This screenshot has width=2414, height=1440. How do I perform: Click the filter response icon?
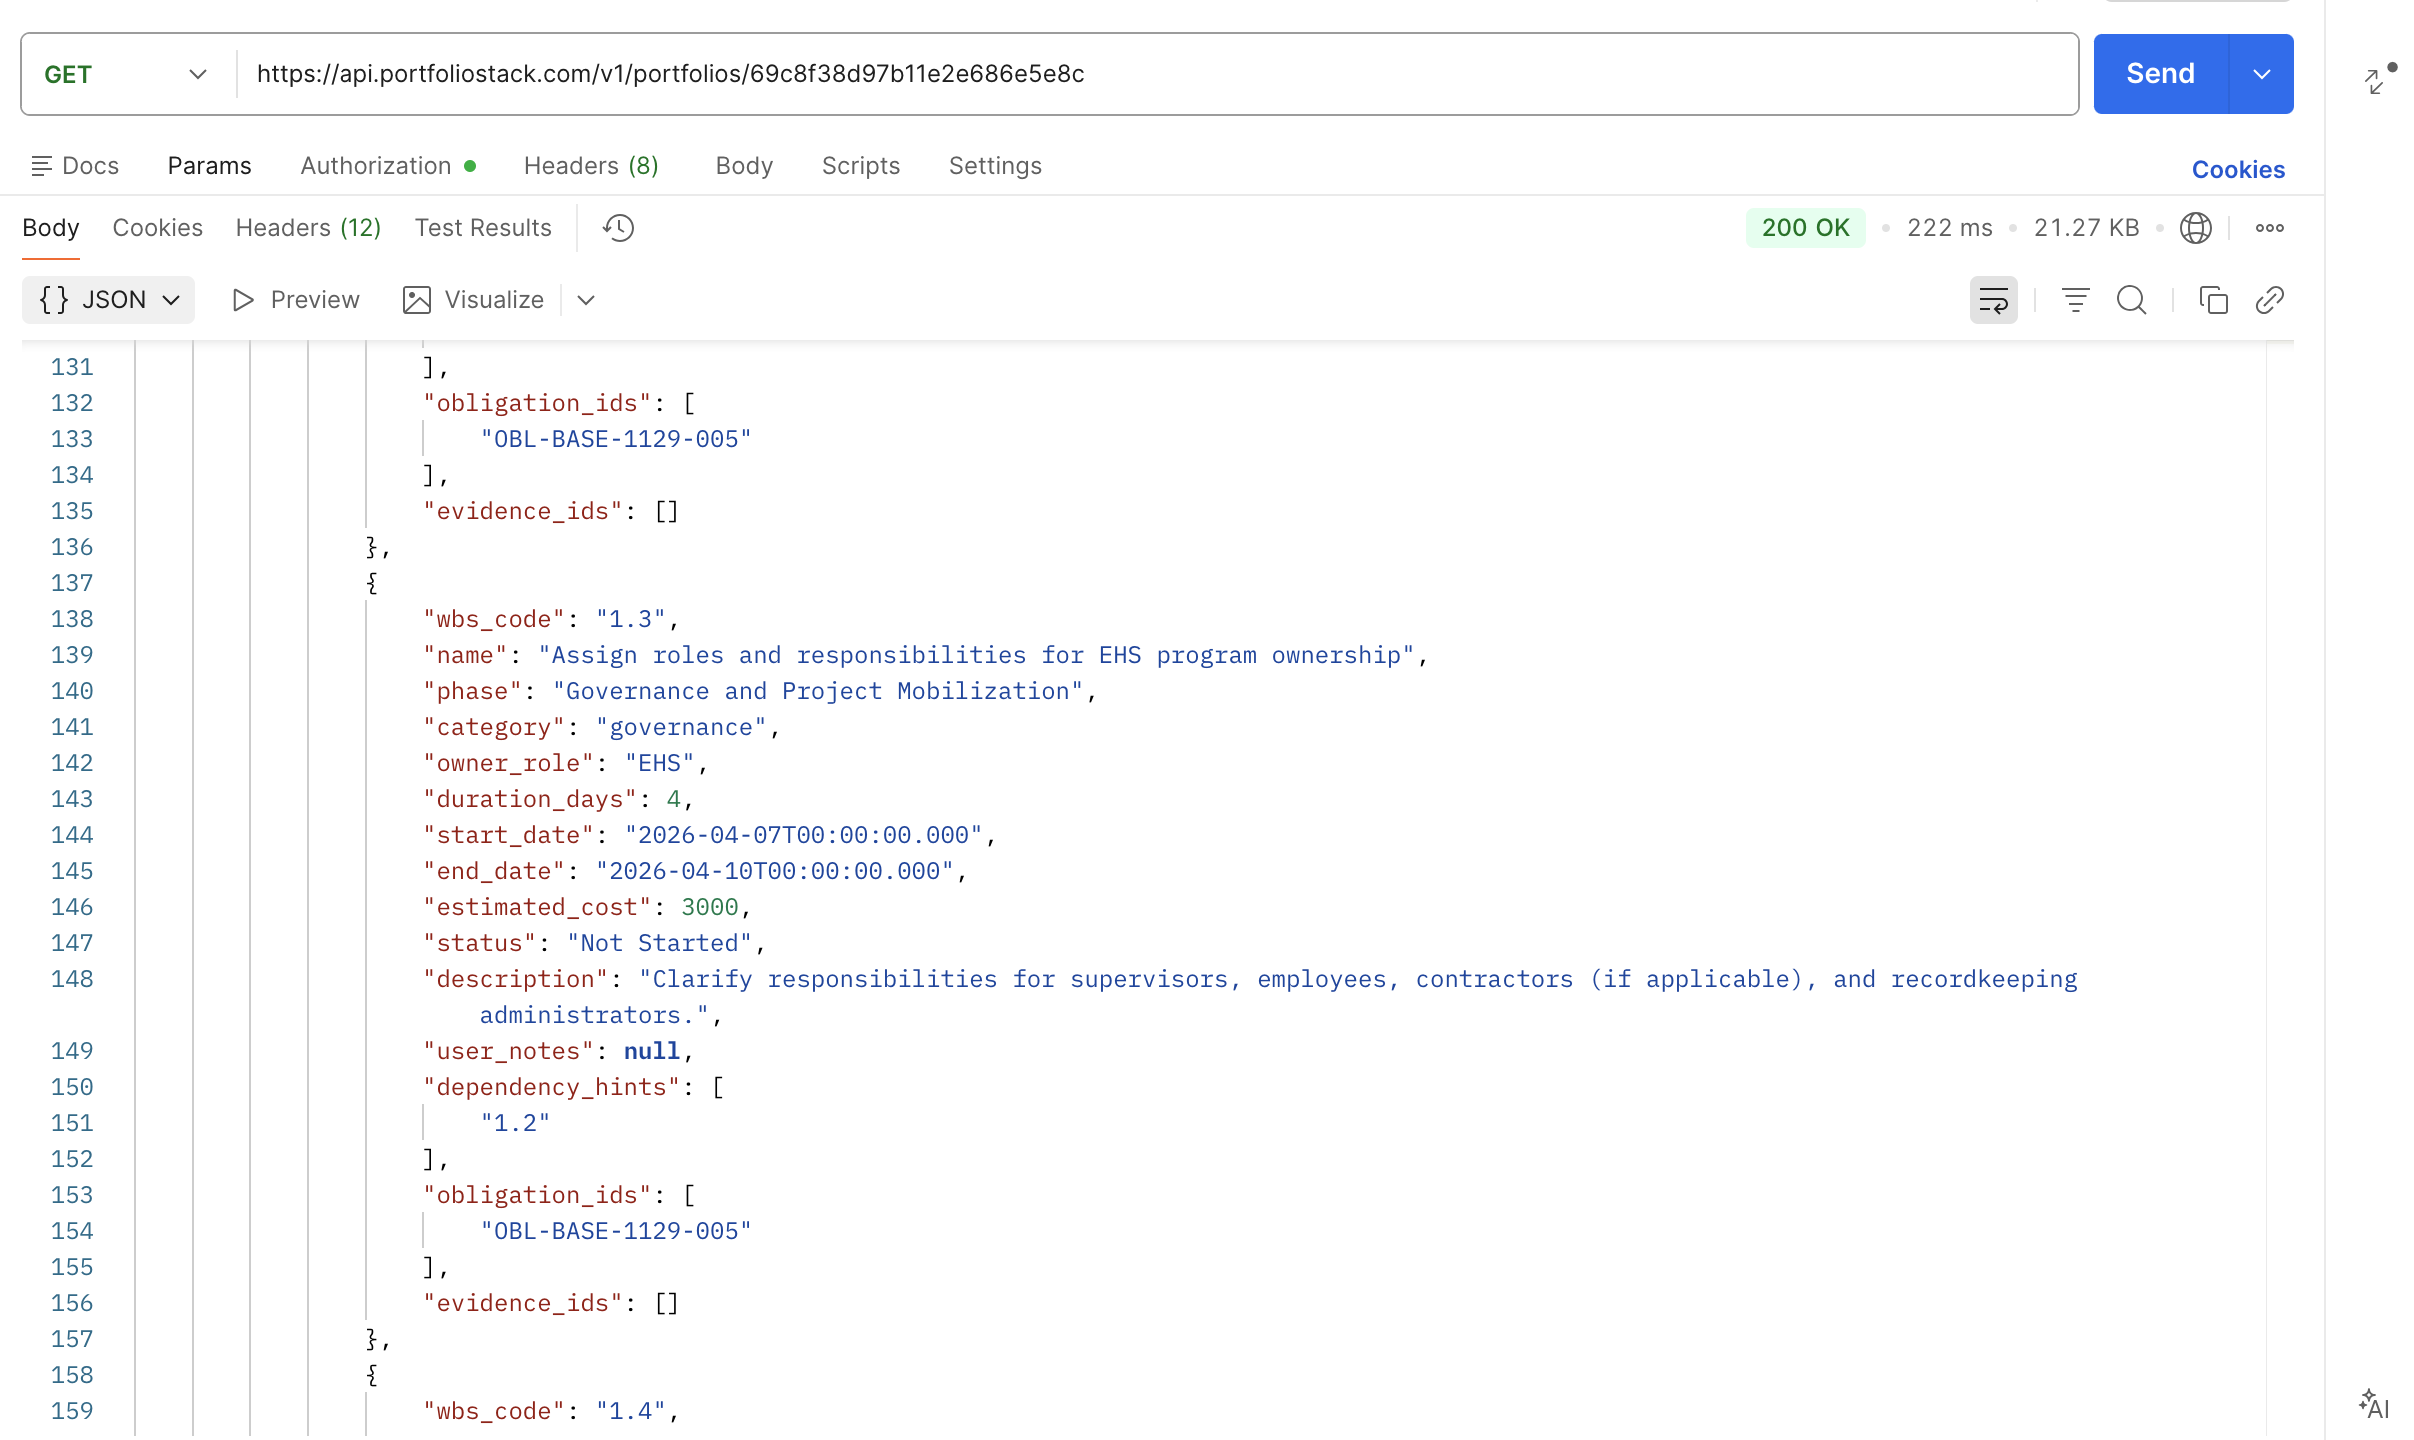tap(2075, 300)
